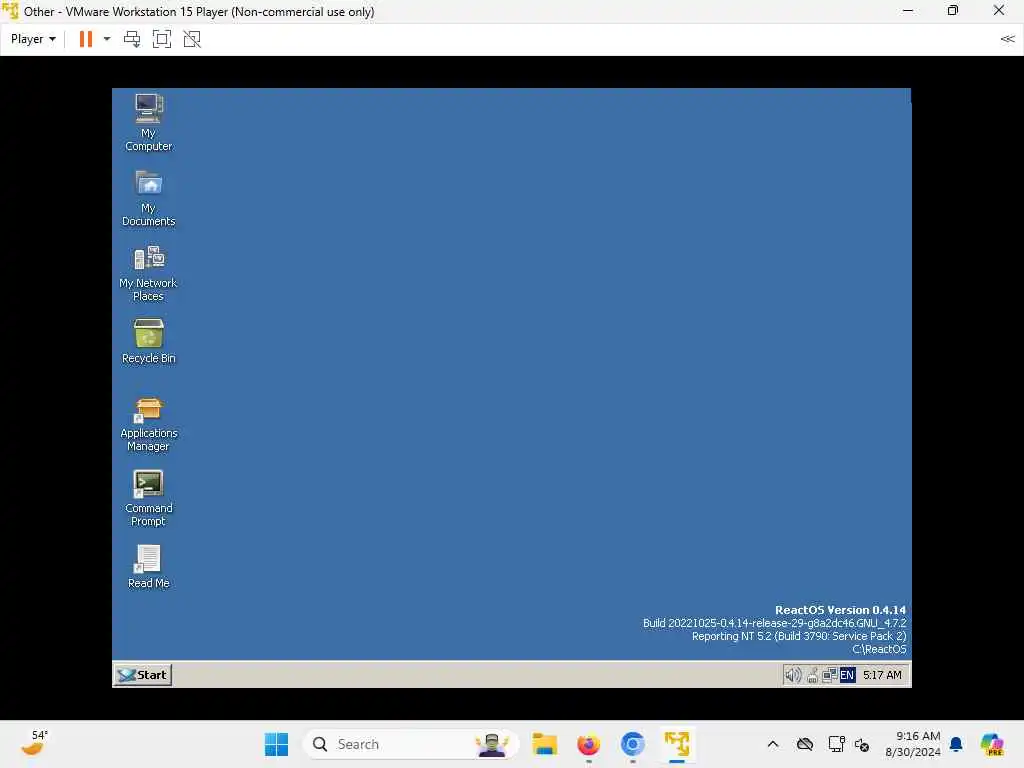Click VMware Player taskbar icon
The width and height of the screenshot is (1024, 768).
coord(677,744)
